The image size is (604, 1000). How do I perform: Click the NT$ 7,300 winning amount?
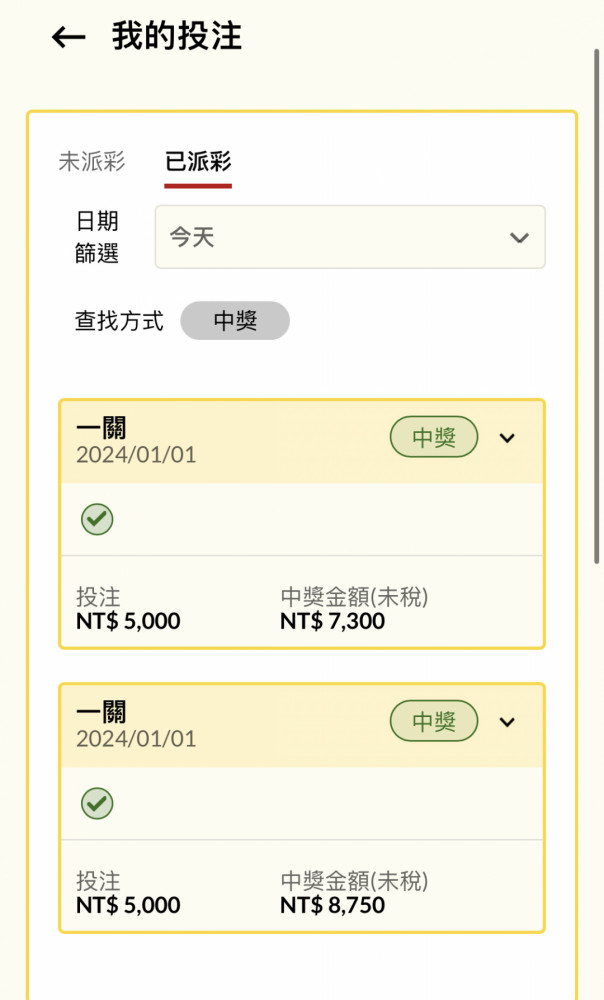click(x=332, y=621)
